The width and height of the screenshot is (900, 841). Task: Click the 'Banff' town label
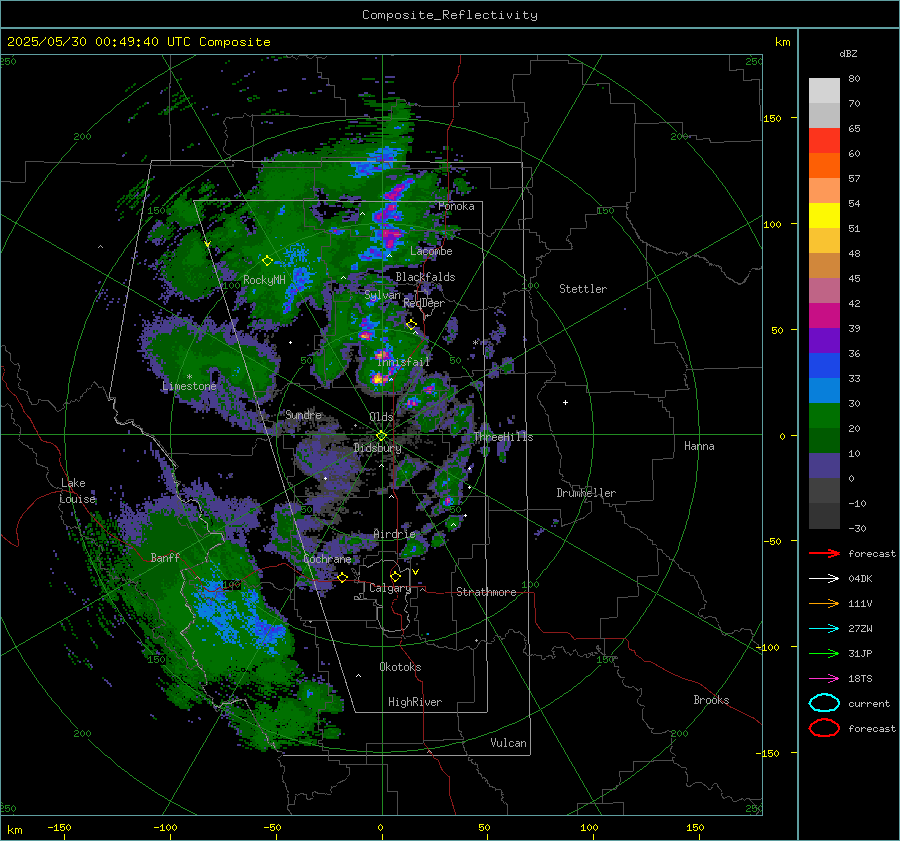(165, 557)
